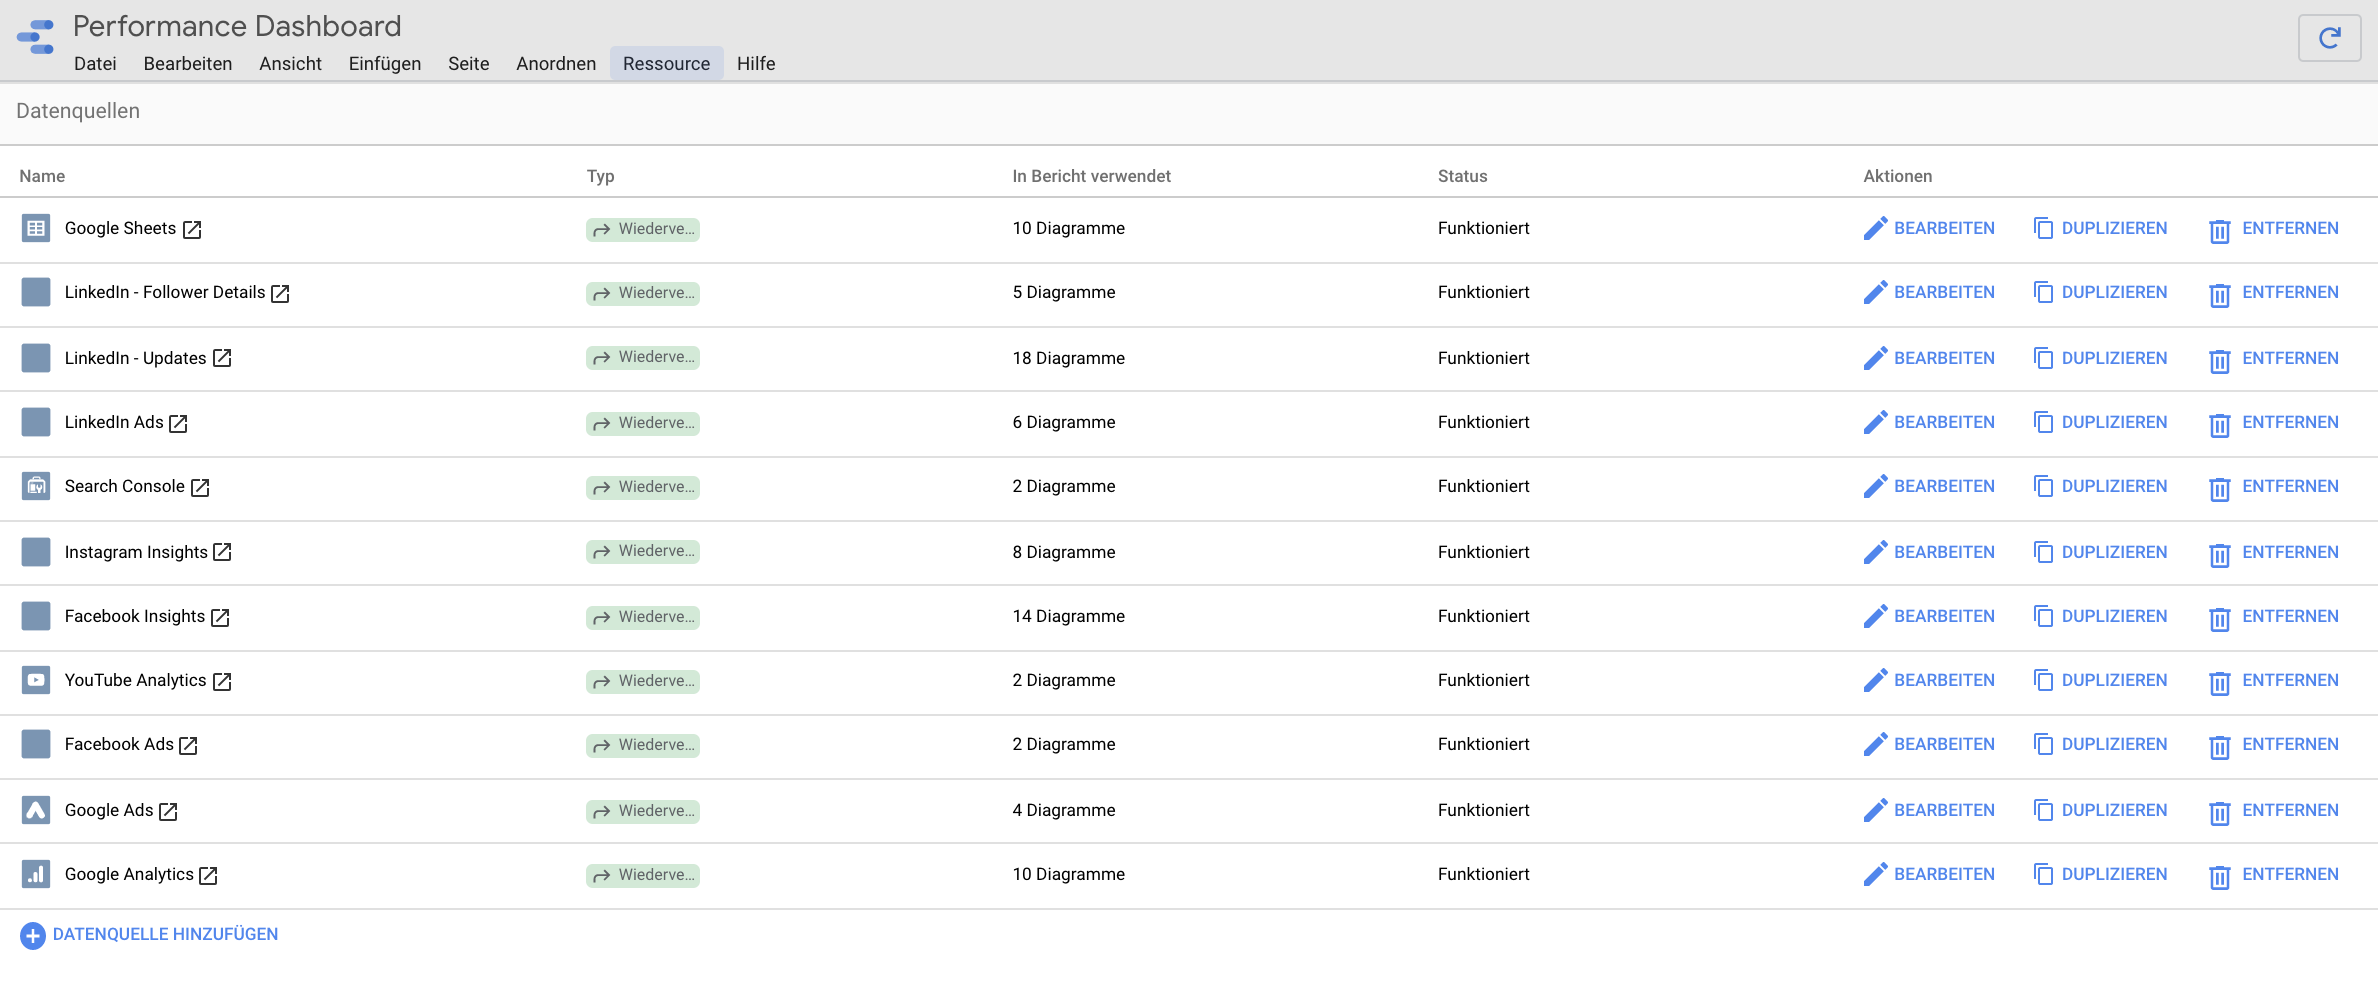
Task: Duplicate the Search Console data source
Action: click(x=2101, y=486)
